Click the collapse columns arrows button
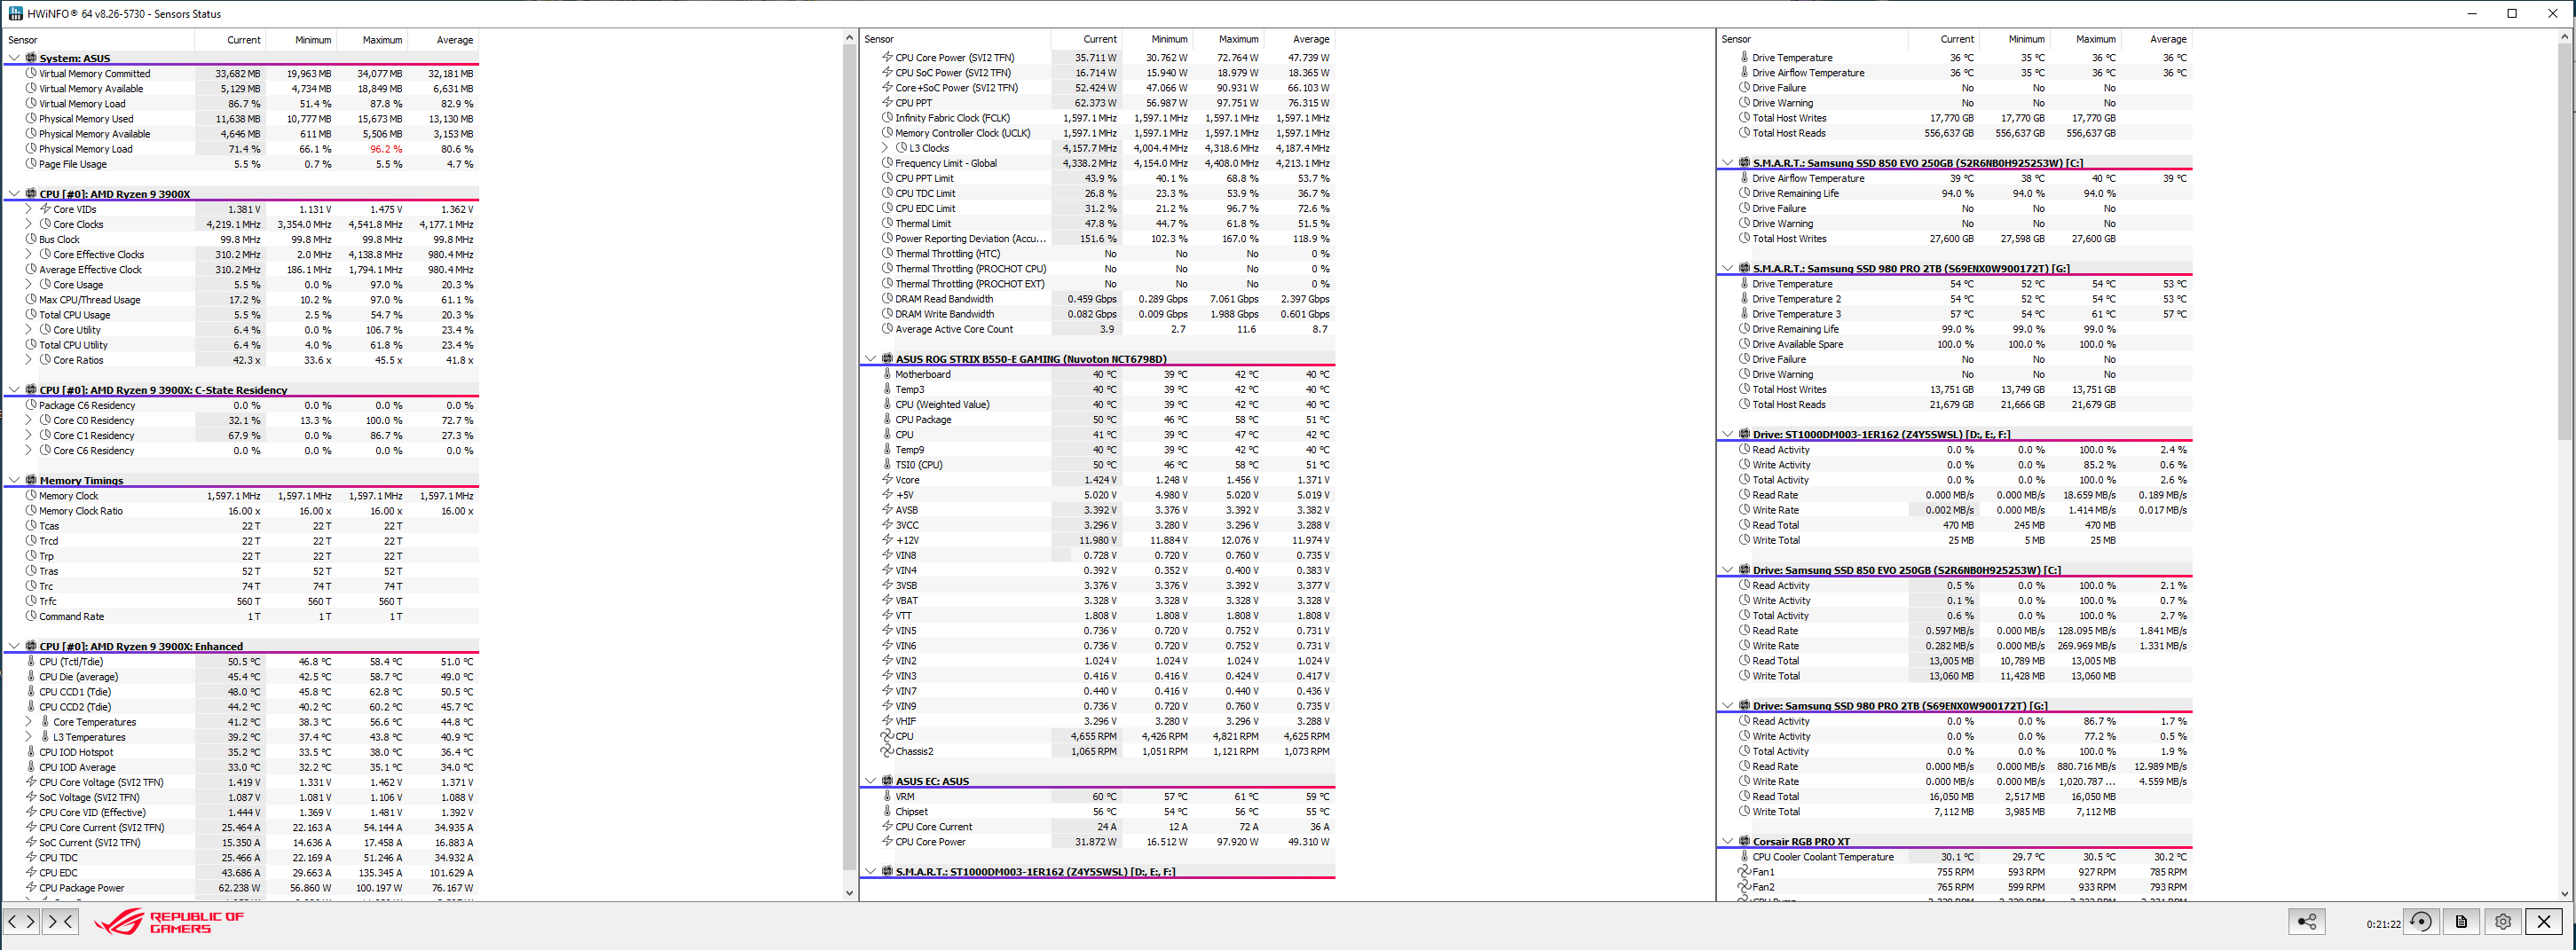The width and height of the screenshot is (2576, 950). coord(60,921)
